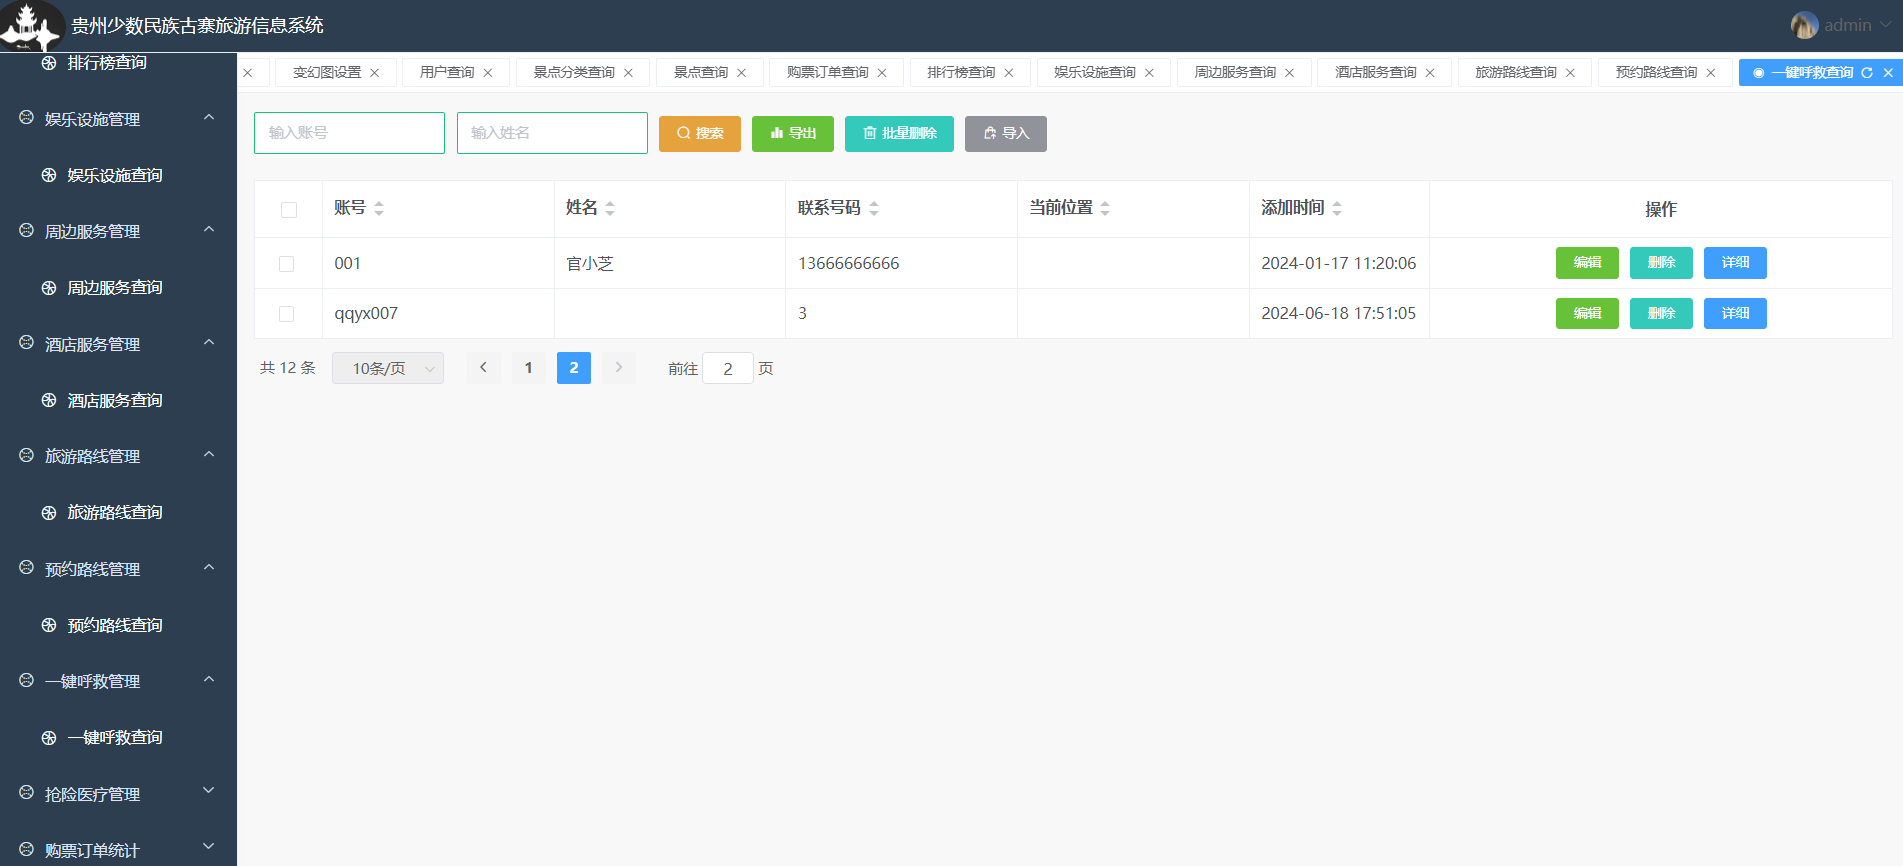Collapse the 酒店服务管理 menu
This screenshot has height=866, width=1903.
(x=209, y=343)
